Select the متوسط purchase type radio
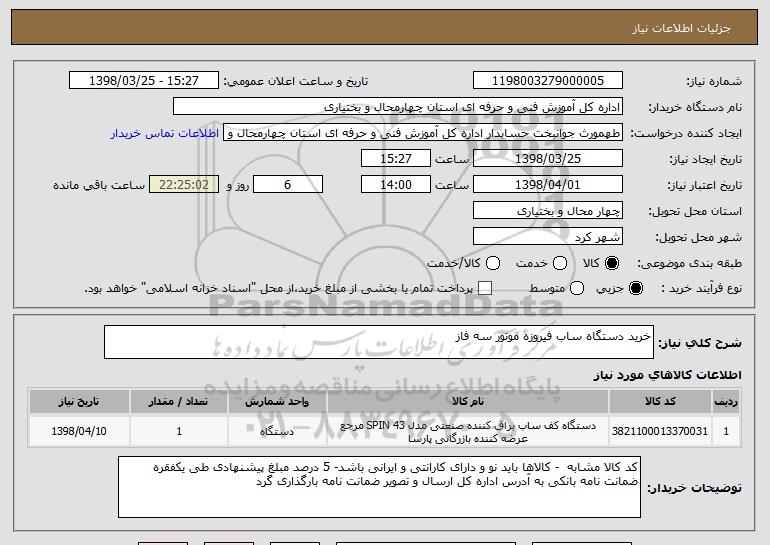This screenshot has height=545, width=770. pyautogui.click(x=577, y=288)
